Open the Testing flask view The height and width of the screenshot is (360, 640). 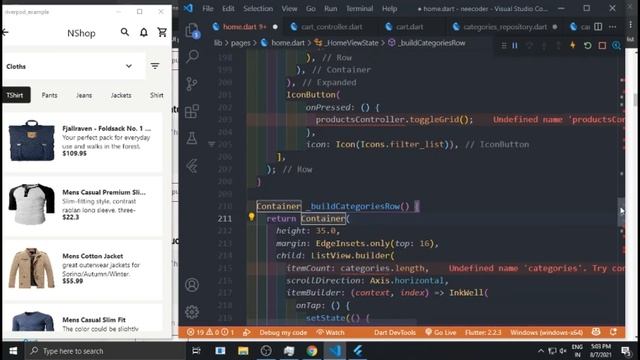(192, 138)
